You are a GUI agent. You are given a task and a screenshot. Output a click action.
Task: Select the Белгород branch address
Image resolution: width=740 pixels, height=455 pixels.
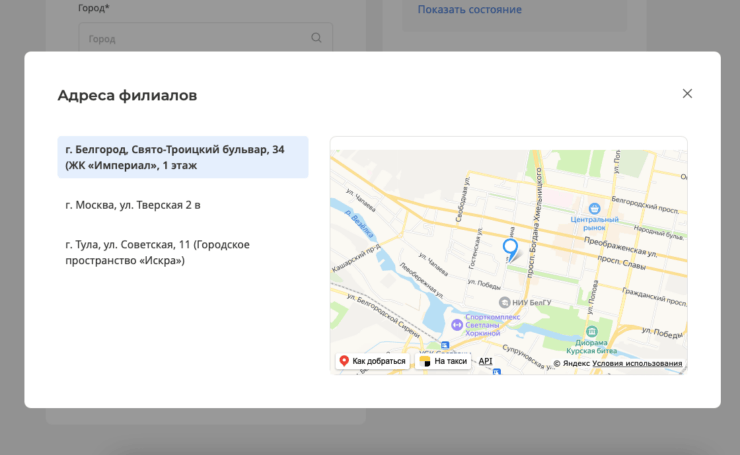pyautogui.click(x=183, y=157)
